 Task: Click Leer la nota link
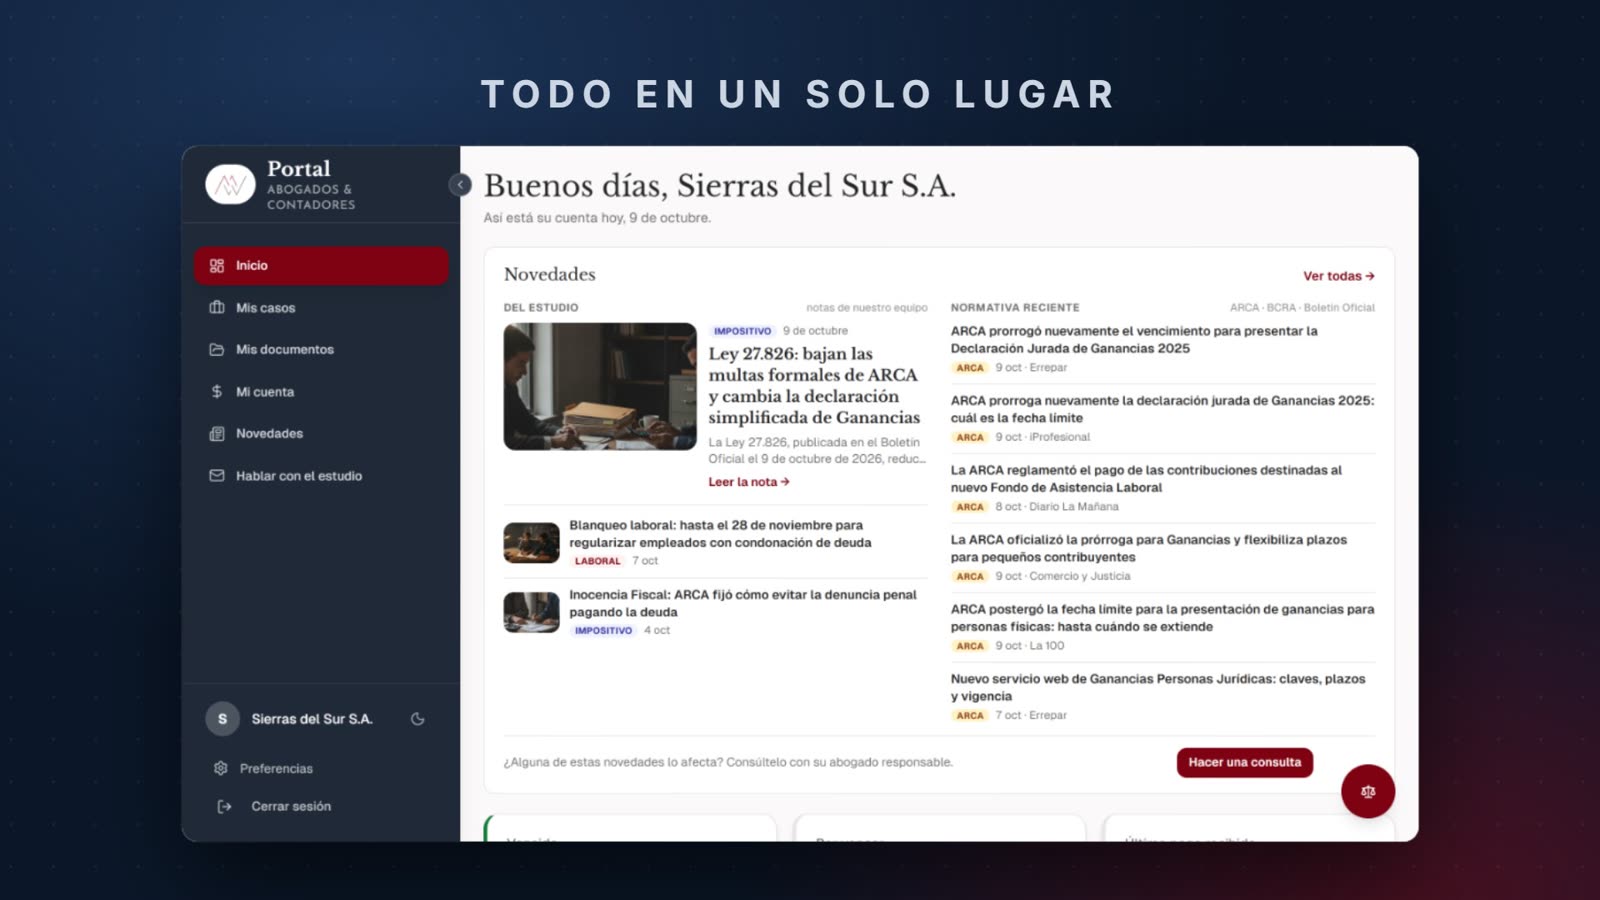[x=749, y=482]
